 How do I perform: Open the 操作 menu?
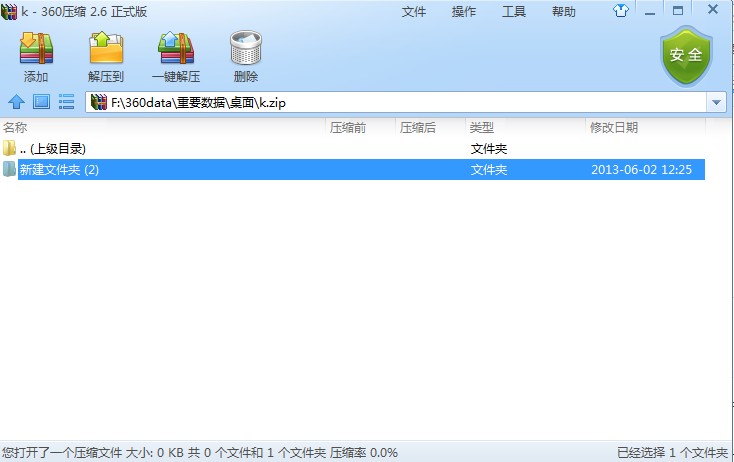pyautogui.click(x=463, y=12)
